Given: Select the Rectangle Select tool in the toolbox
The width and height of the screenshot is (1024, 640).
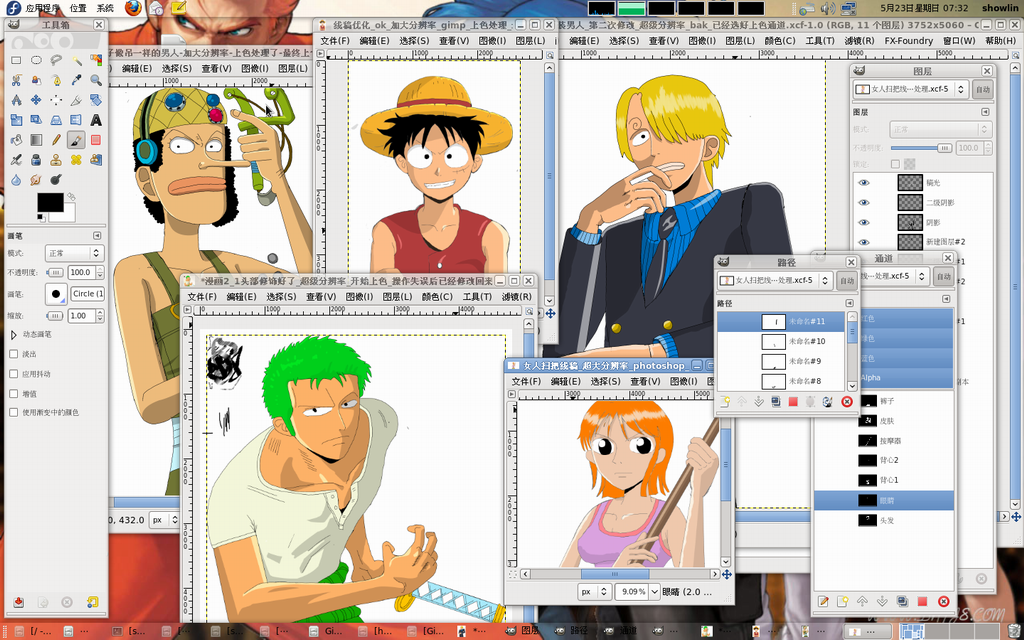Looking at the screenshot, I should tap(16, 60).
